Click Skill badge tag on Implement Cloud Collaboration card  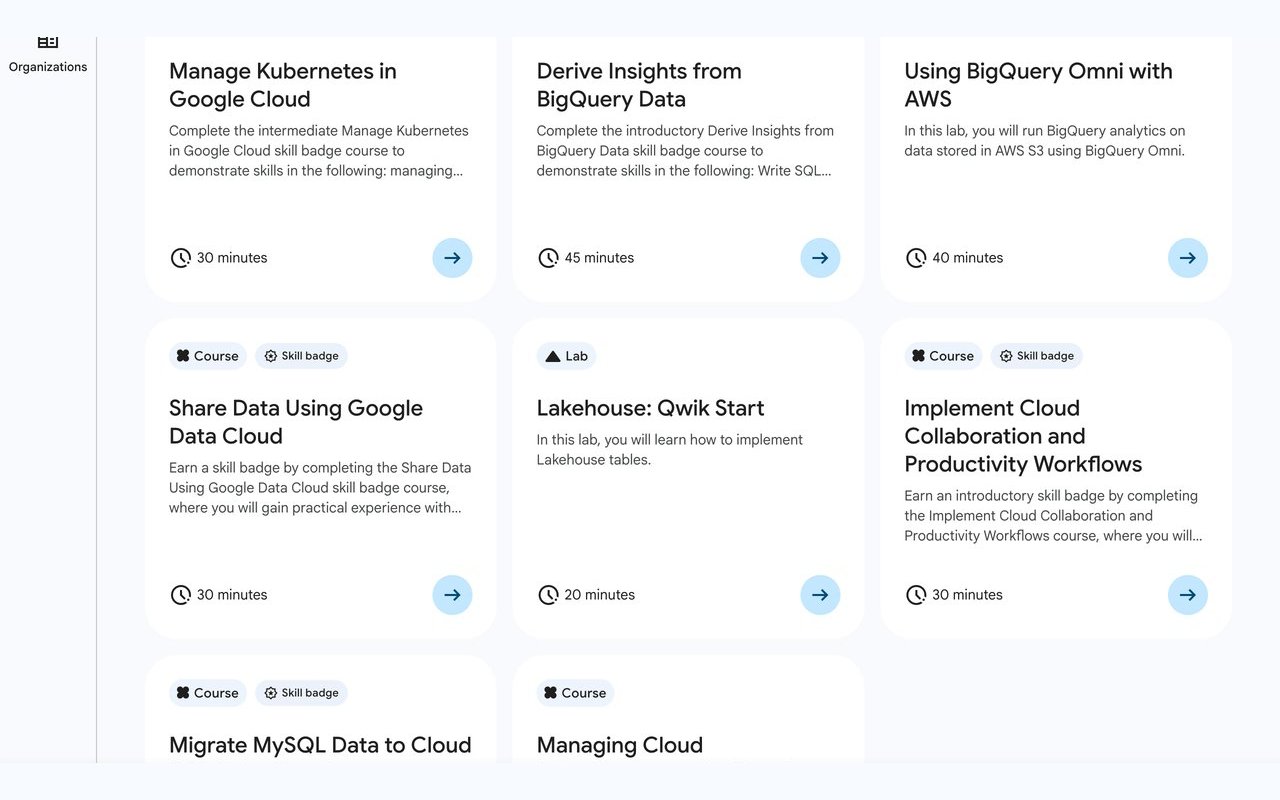pos(1037,356)
